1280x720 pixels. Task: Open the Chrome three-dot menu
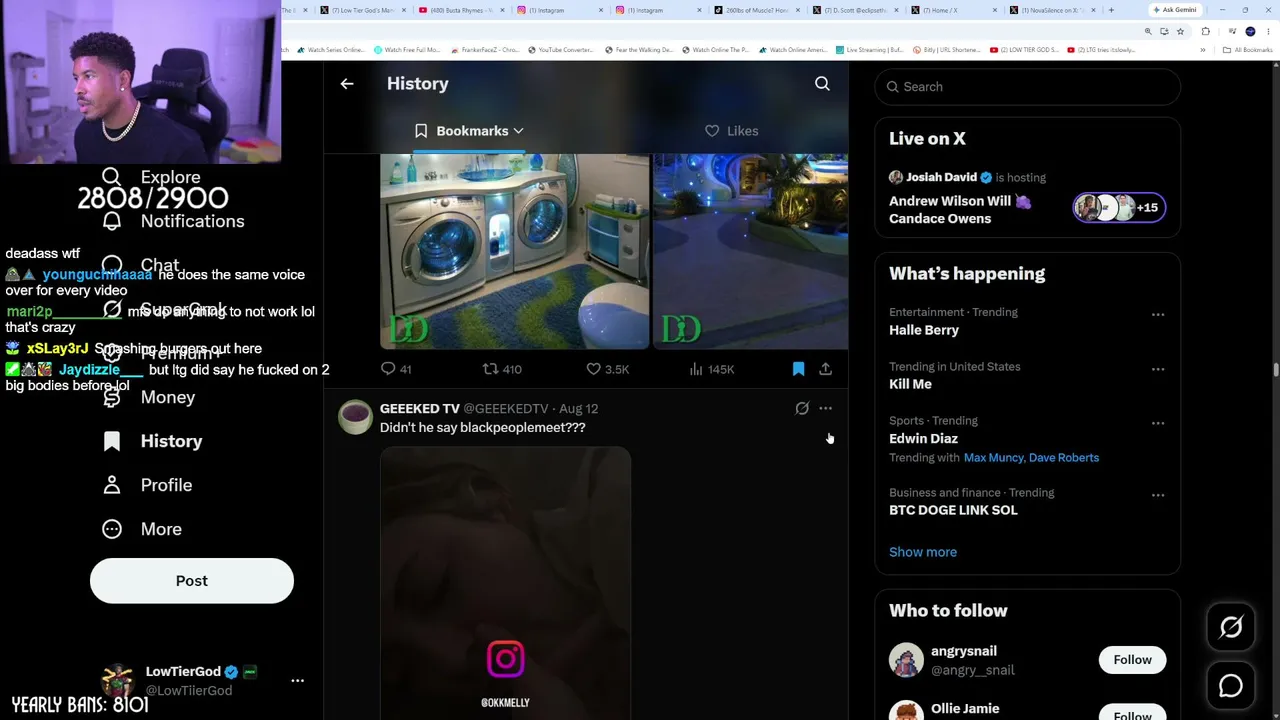pyautogui.click(x=1268, y=31)
